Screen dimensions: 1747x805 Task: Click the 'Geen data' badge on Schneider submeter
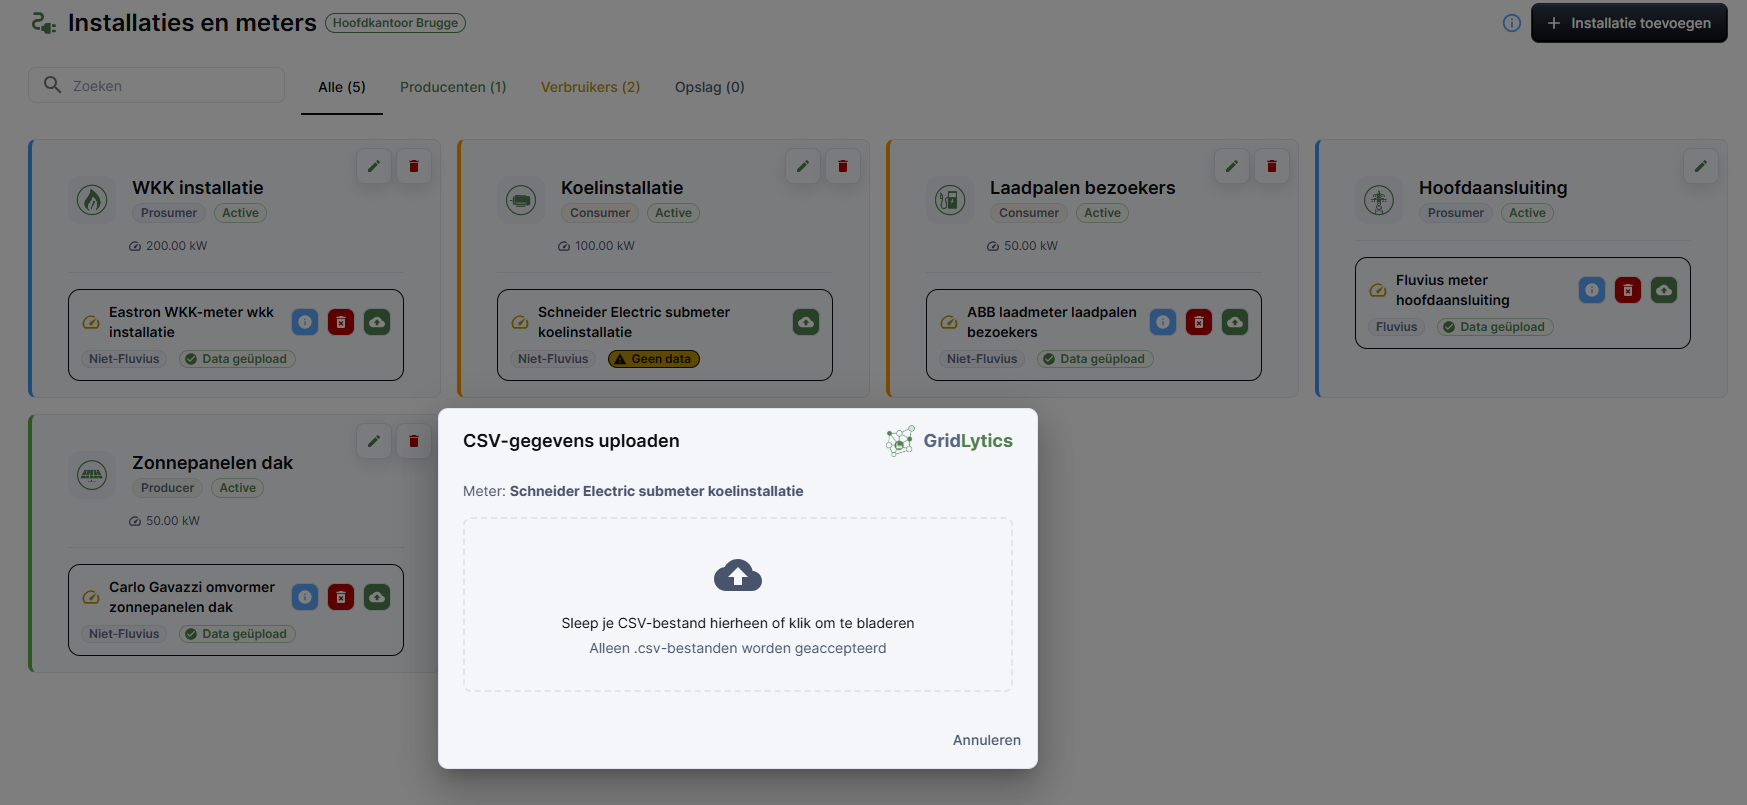[x=654, y=359]
